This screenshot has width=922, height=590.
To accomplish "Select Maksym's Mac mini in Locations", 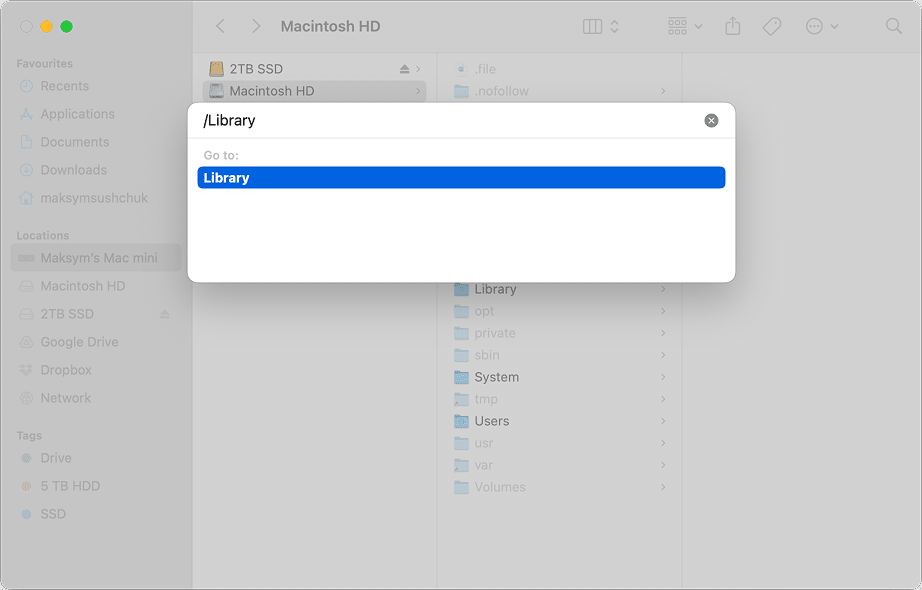I will tap(96, 258).
